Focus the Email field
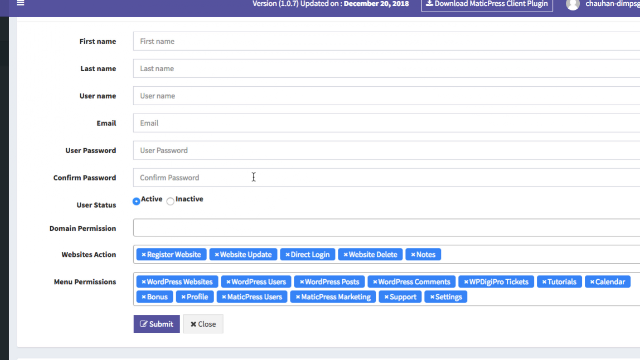640x360 pixels. (x=386, y=123)
